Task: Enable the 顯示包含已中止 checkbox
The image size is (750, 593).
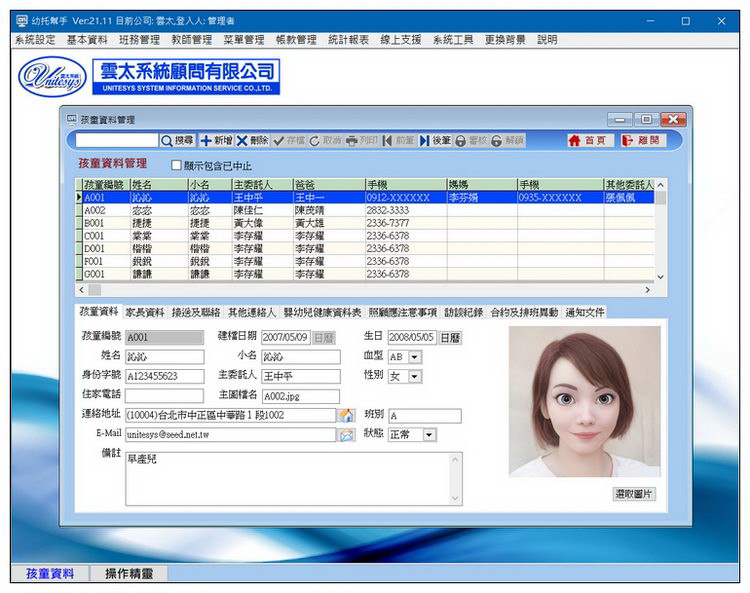Action: [x=177, y=165]
